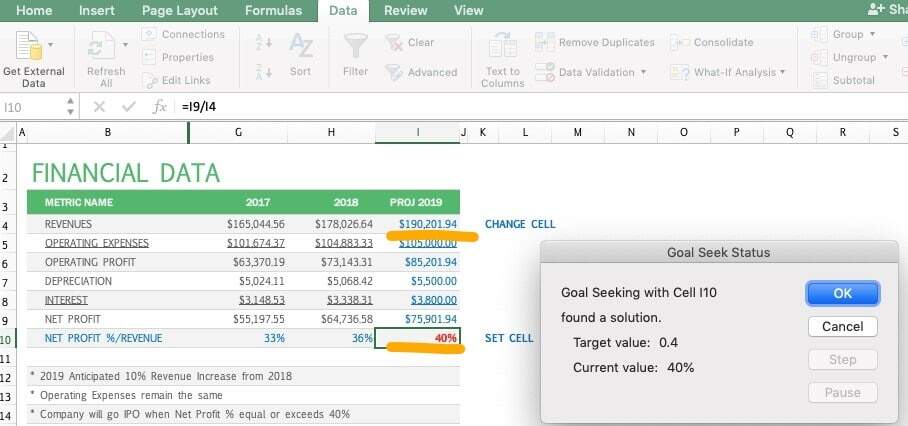The image size is (908, 426).
Task: Select cell with $165,044.56
Action: (238, 224)
